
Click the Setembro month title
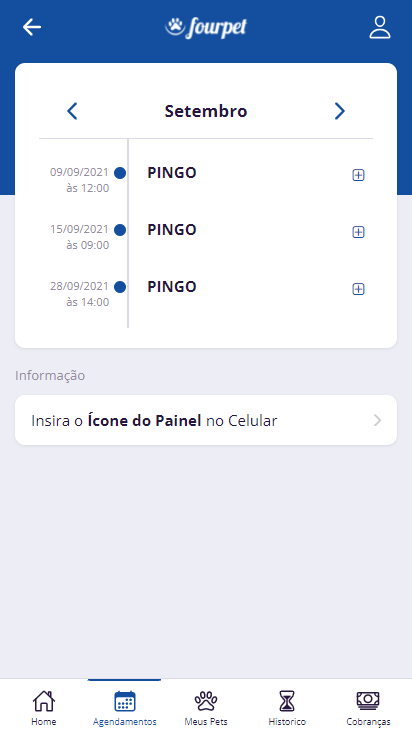(206, 111)
